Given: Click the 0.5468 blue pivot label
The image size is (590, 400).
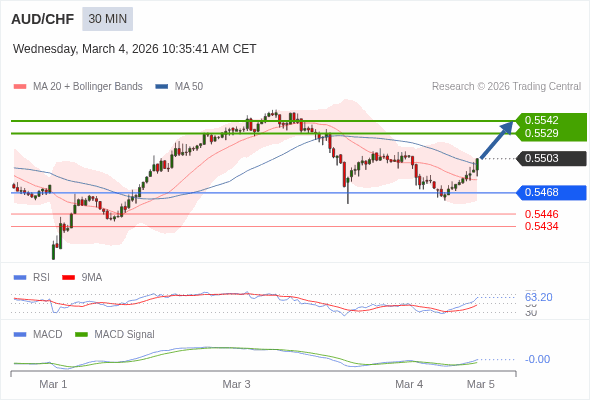Looking at the screenshot, I should click(x=551, y=193).
